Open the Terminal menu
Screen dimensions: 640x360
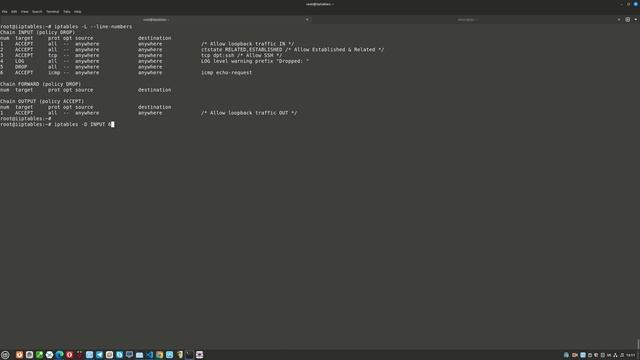click(x=53, y=11)
